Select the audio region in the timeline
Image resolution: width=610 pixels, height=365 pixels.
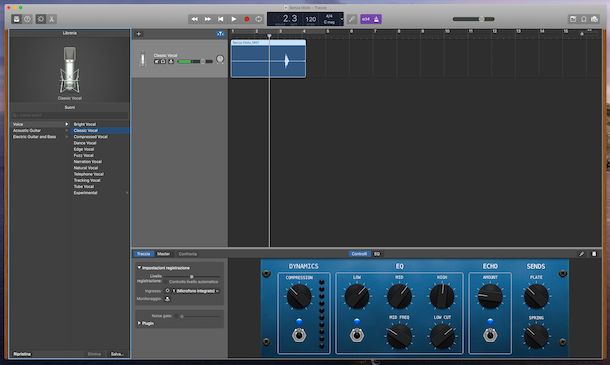pyautogui.click(x=268, y=58)
